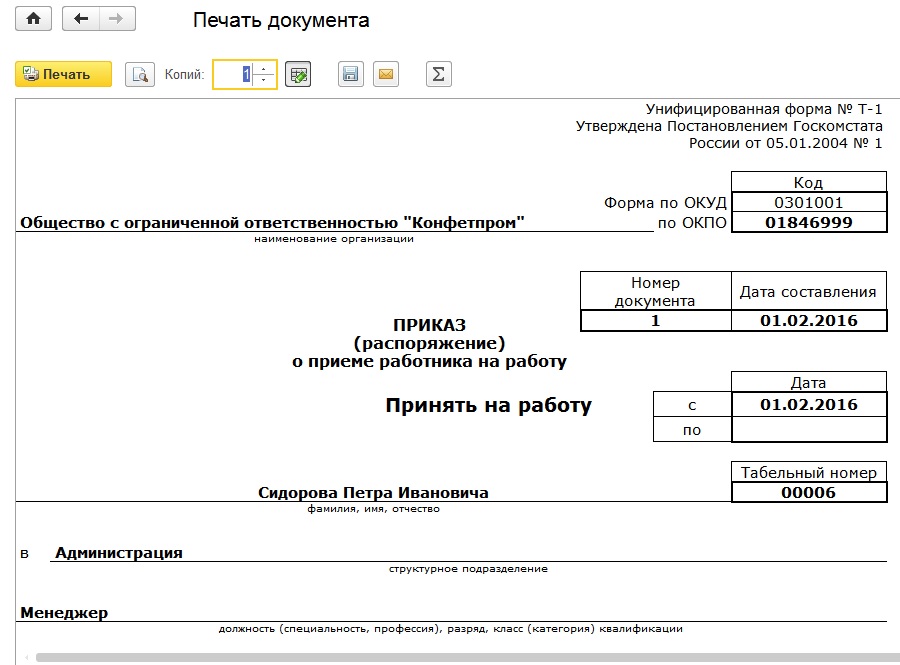Navigate forward with the right arrow

pos(117,19)
